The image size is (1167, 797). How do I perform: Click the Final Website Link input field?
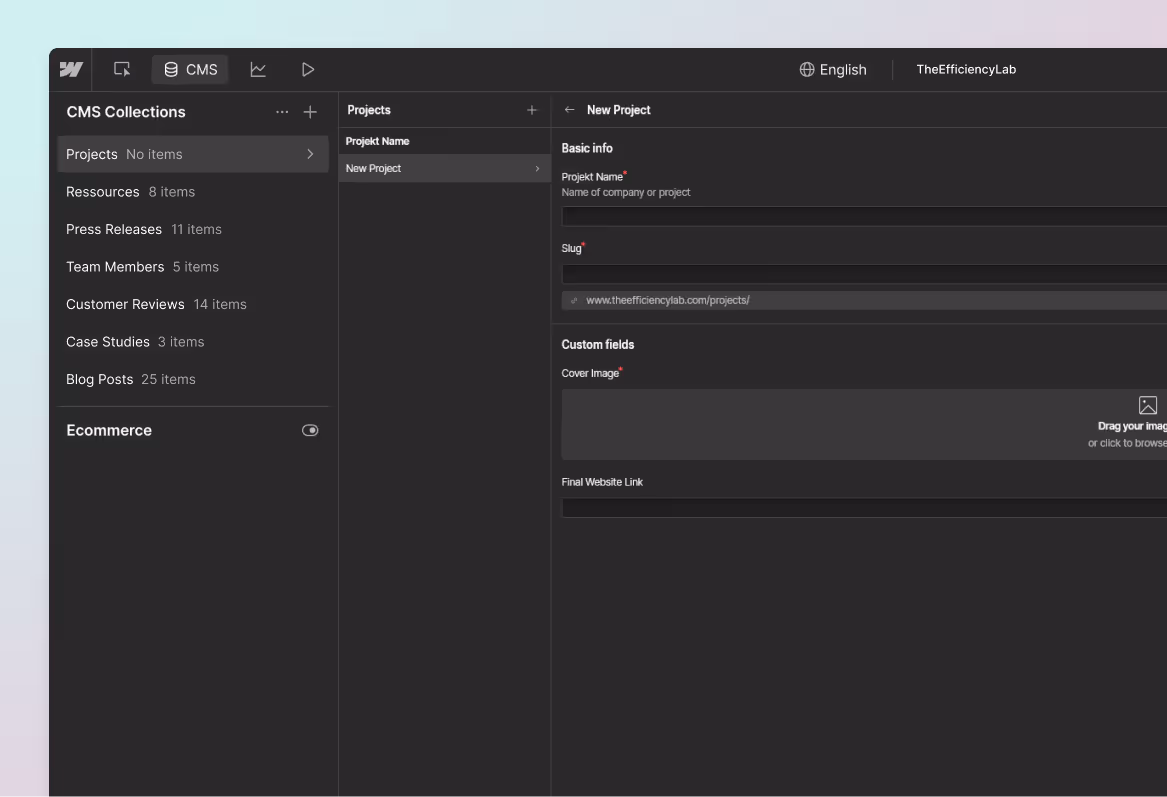(x=860, y=507)
